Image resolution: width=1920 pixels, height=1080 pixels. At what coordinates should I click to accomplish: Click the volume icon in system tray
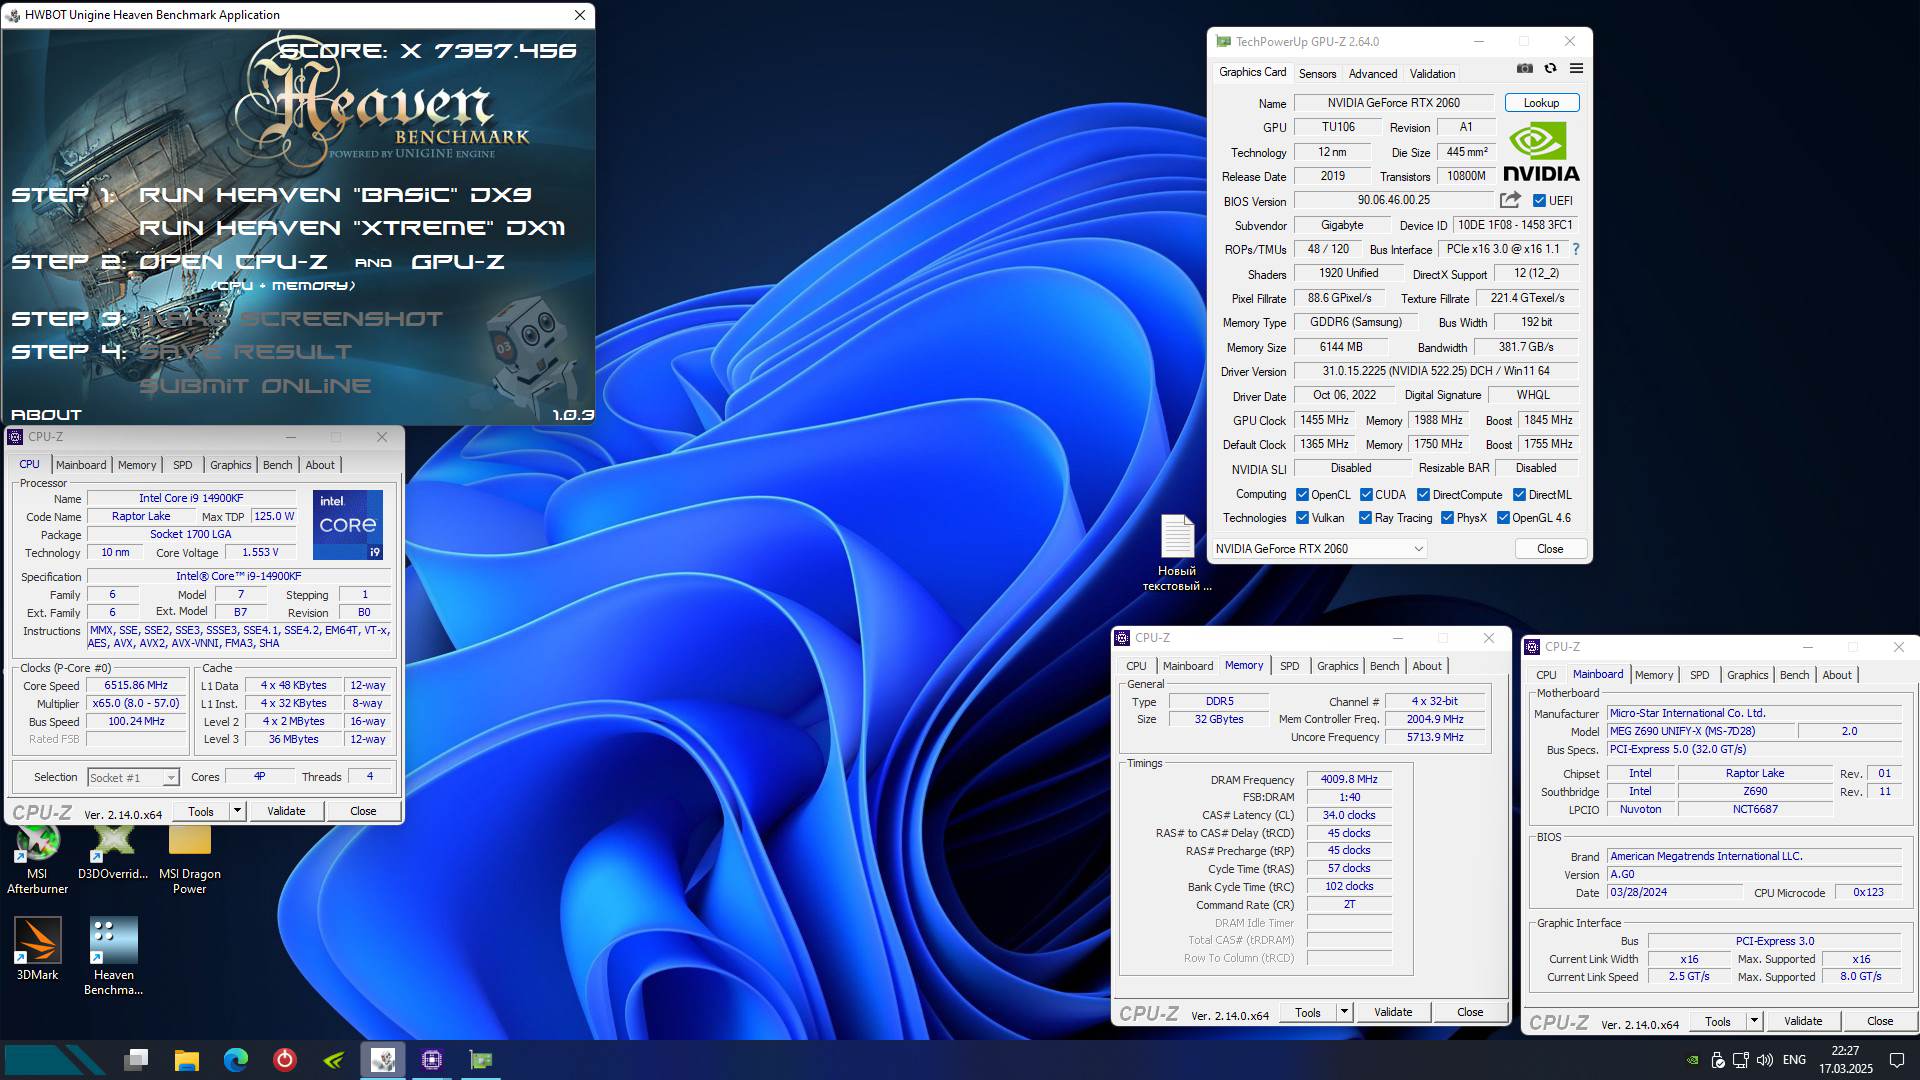coord(1765,1060)
